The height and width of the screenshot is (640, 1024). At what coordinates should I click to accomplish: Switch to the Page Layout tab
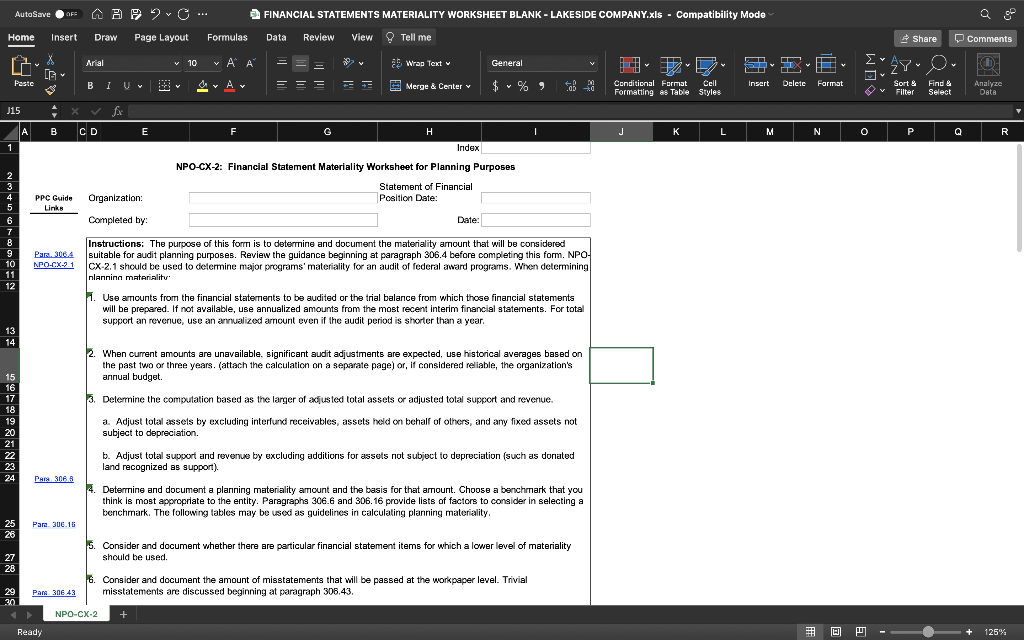point(161,37)
